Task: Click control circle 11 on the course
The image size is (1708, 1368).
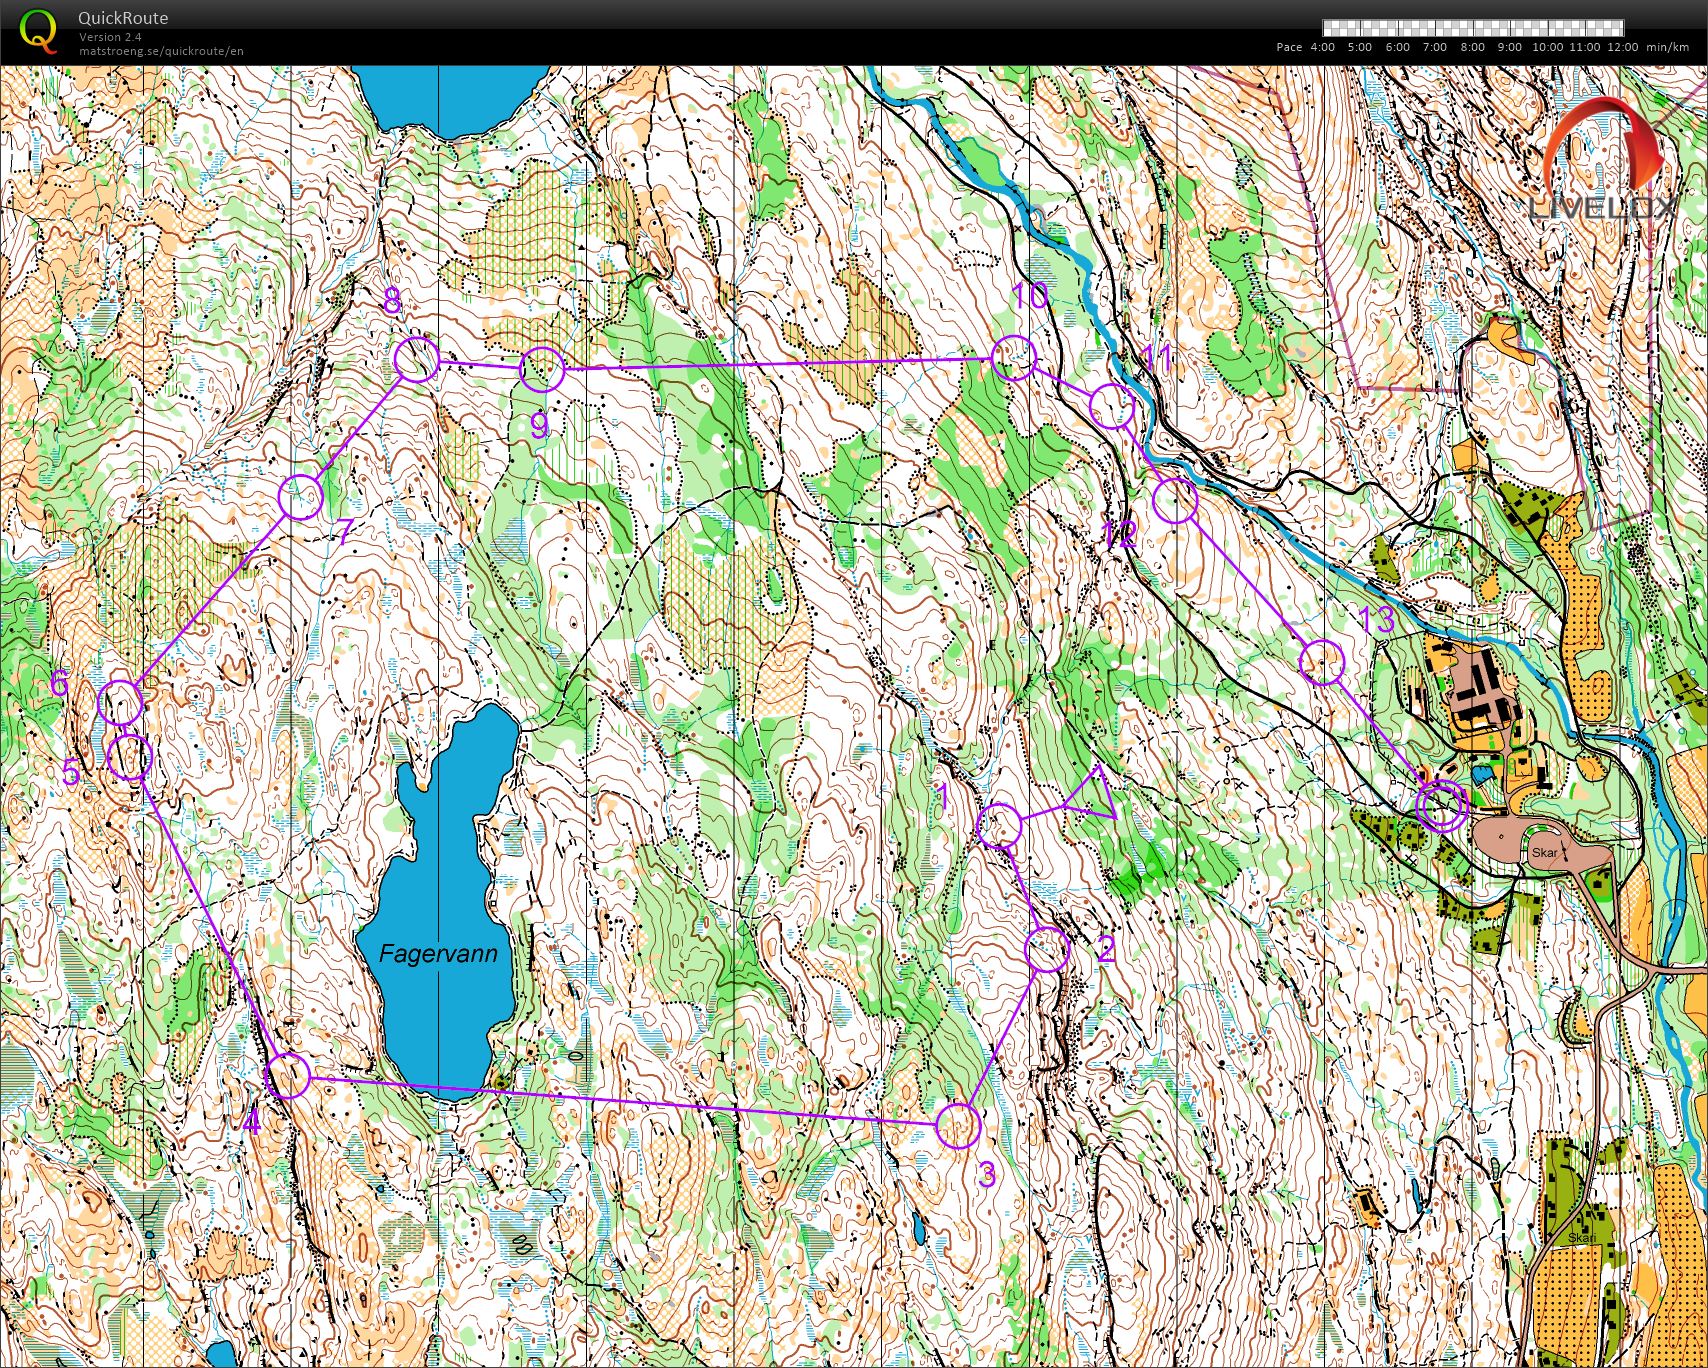Action: (x=1111, y=405)
